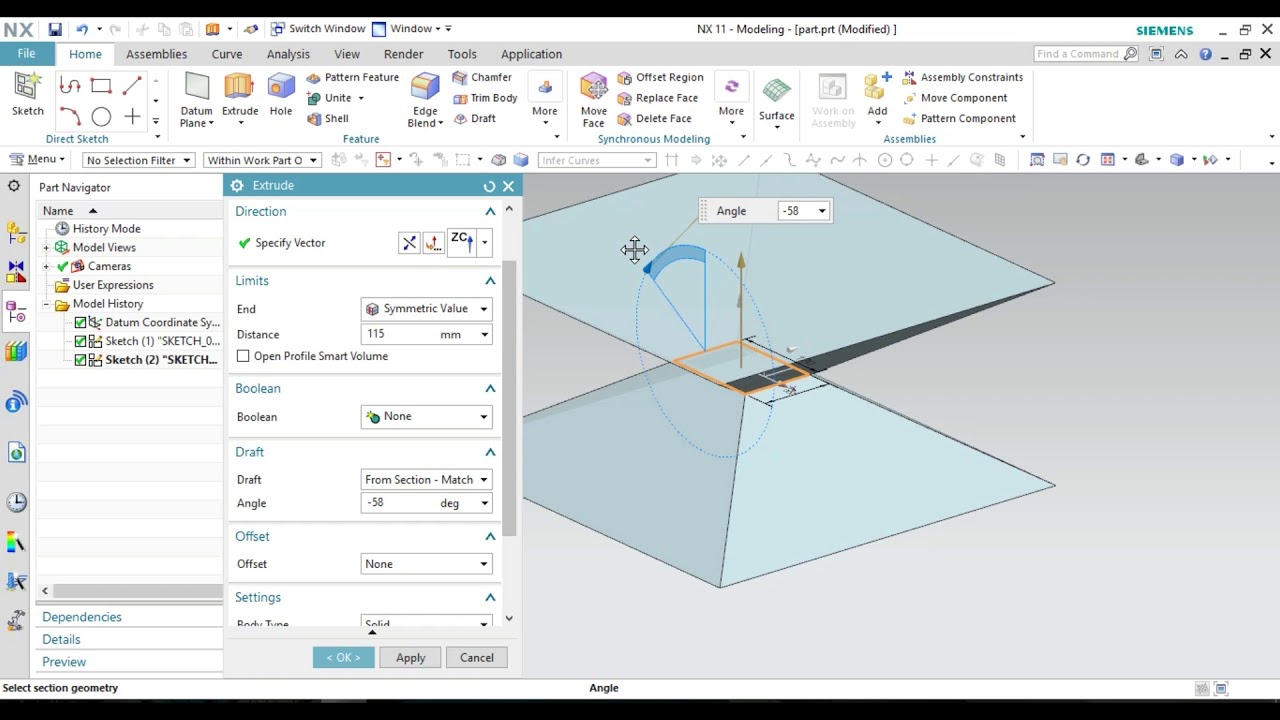This screenshot has height=720, width=1280.
Task: Open the Offset None dropdown
Action: 426,564
